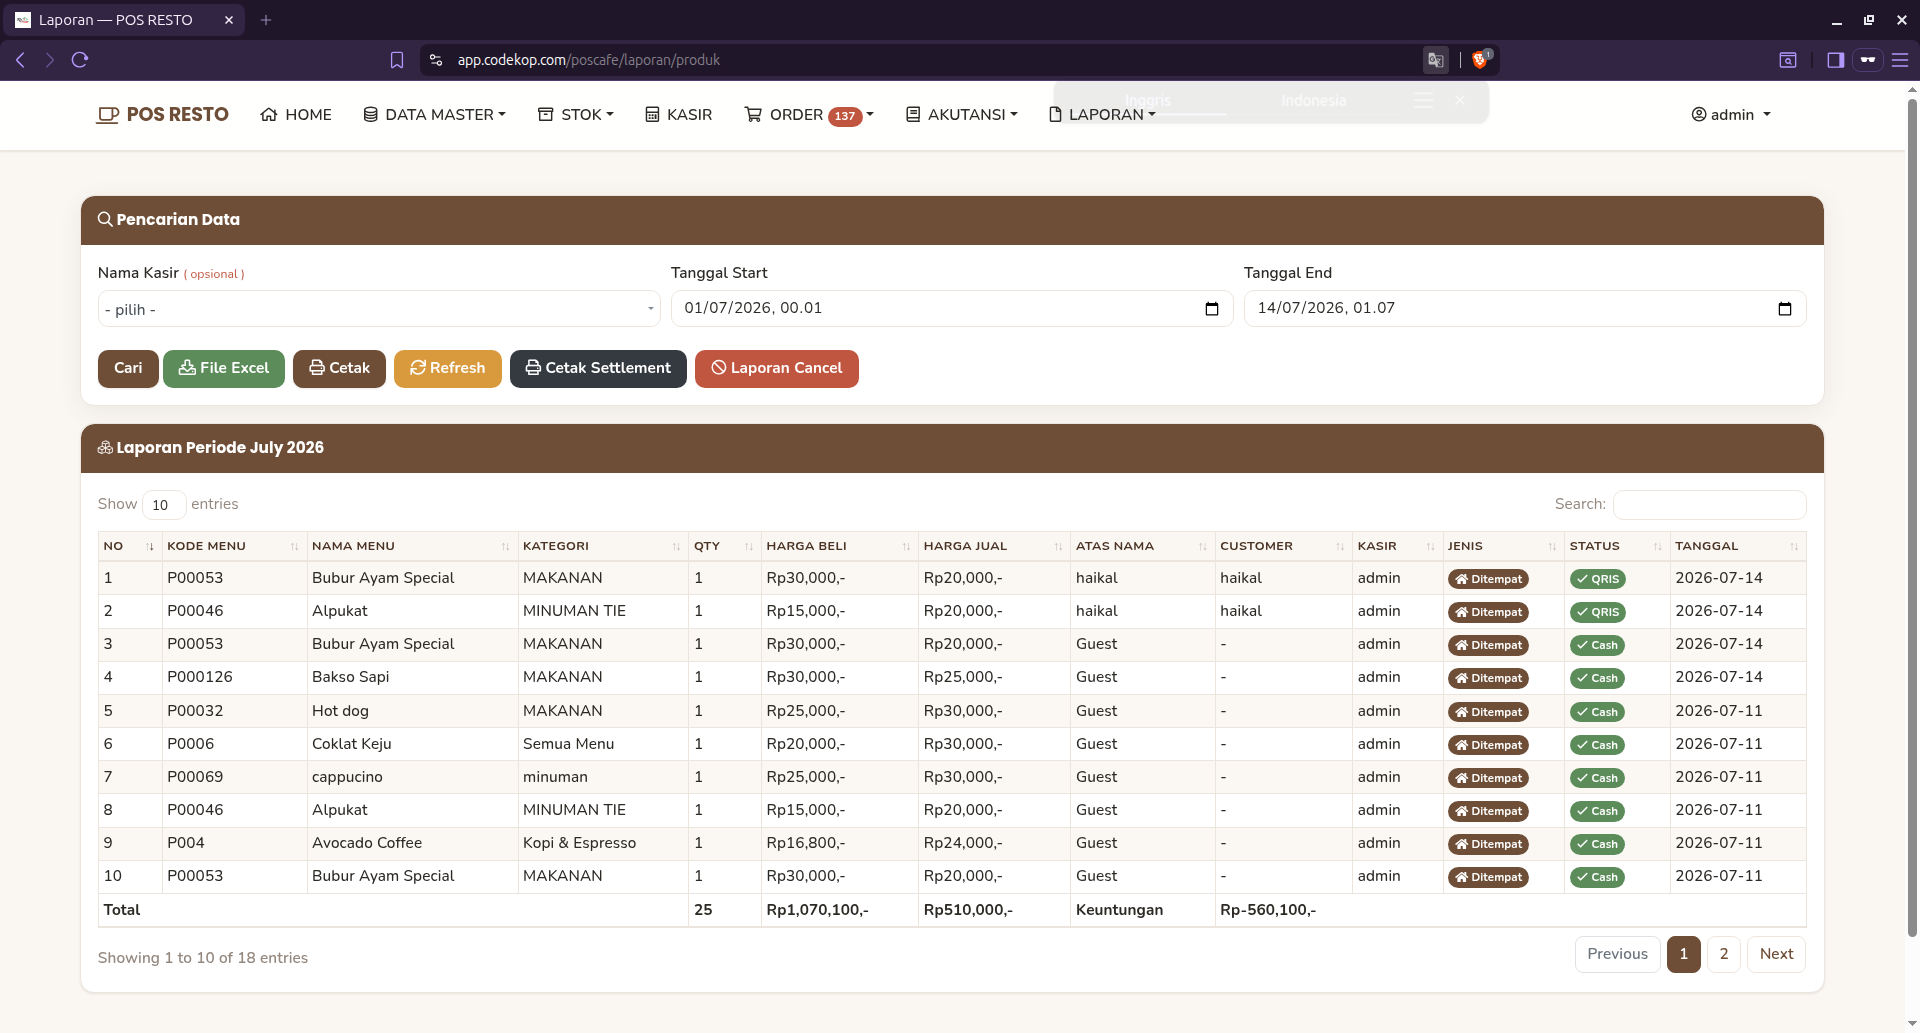The height and width of the screenshot is (1033, 1920).
Task: Select the Laporan — POS RESTO browser tab
Action: [x=125, y=20]
